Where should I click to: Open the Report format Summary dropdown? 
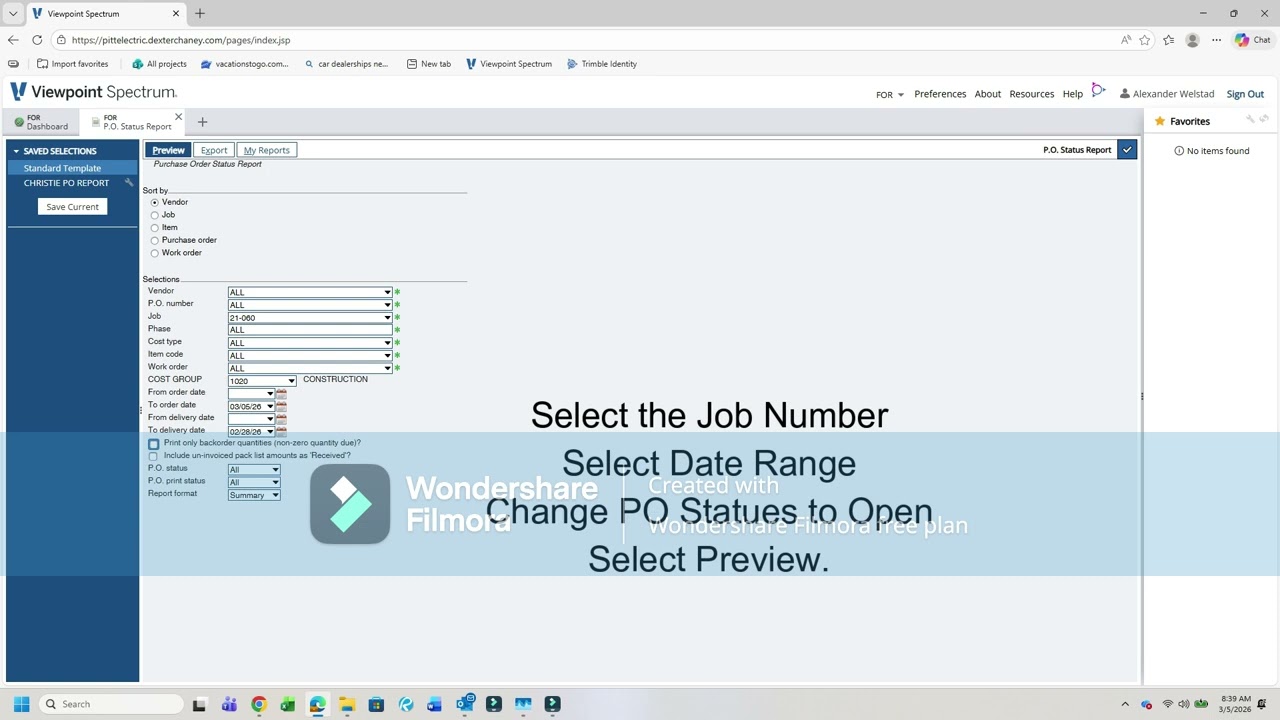[254, 495]
